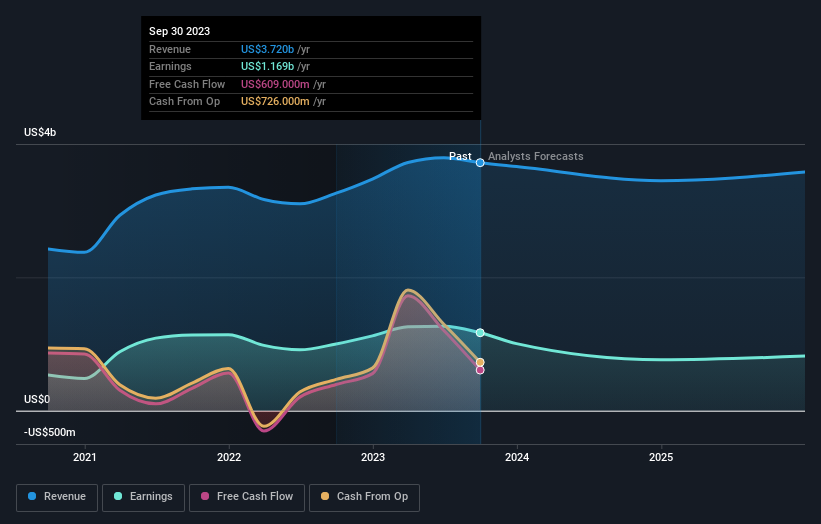Click the 'Past' label on chart
The width and height of the screenshot is (821, 524).
coord(460,156)
